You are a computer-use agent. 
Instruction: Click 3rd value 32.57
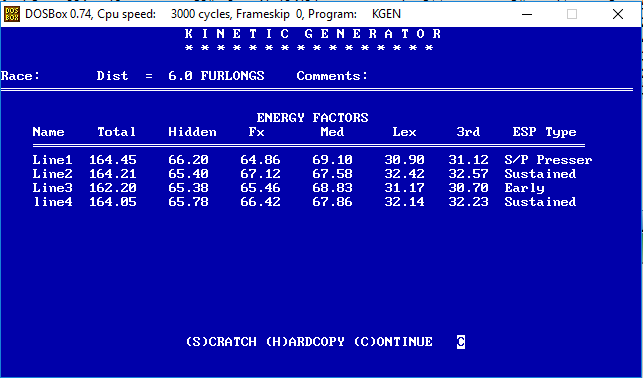(x=468, y=173)
